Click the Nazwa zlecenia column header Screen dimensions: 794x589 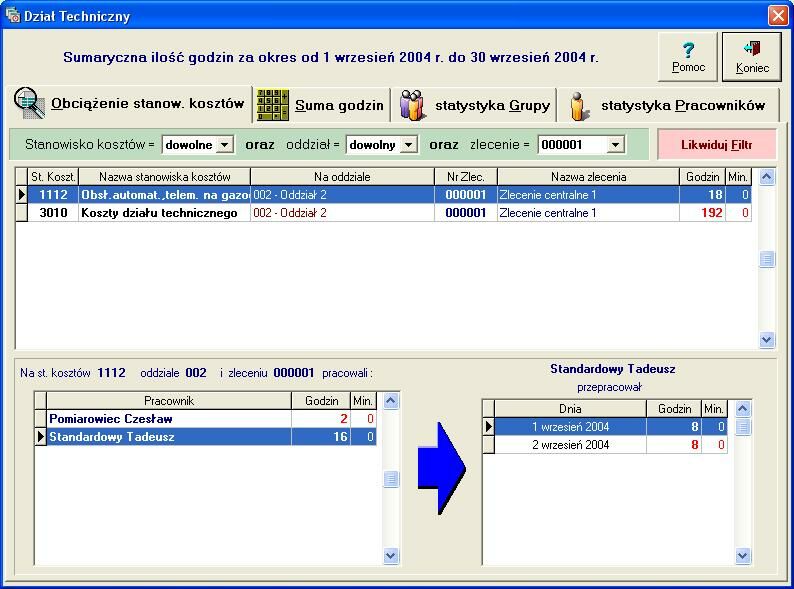pyautogui.click(x=588, y=177)
